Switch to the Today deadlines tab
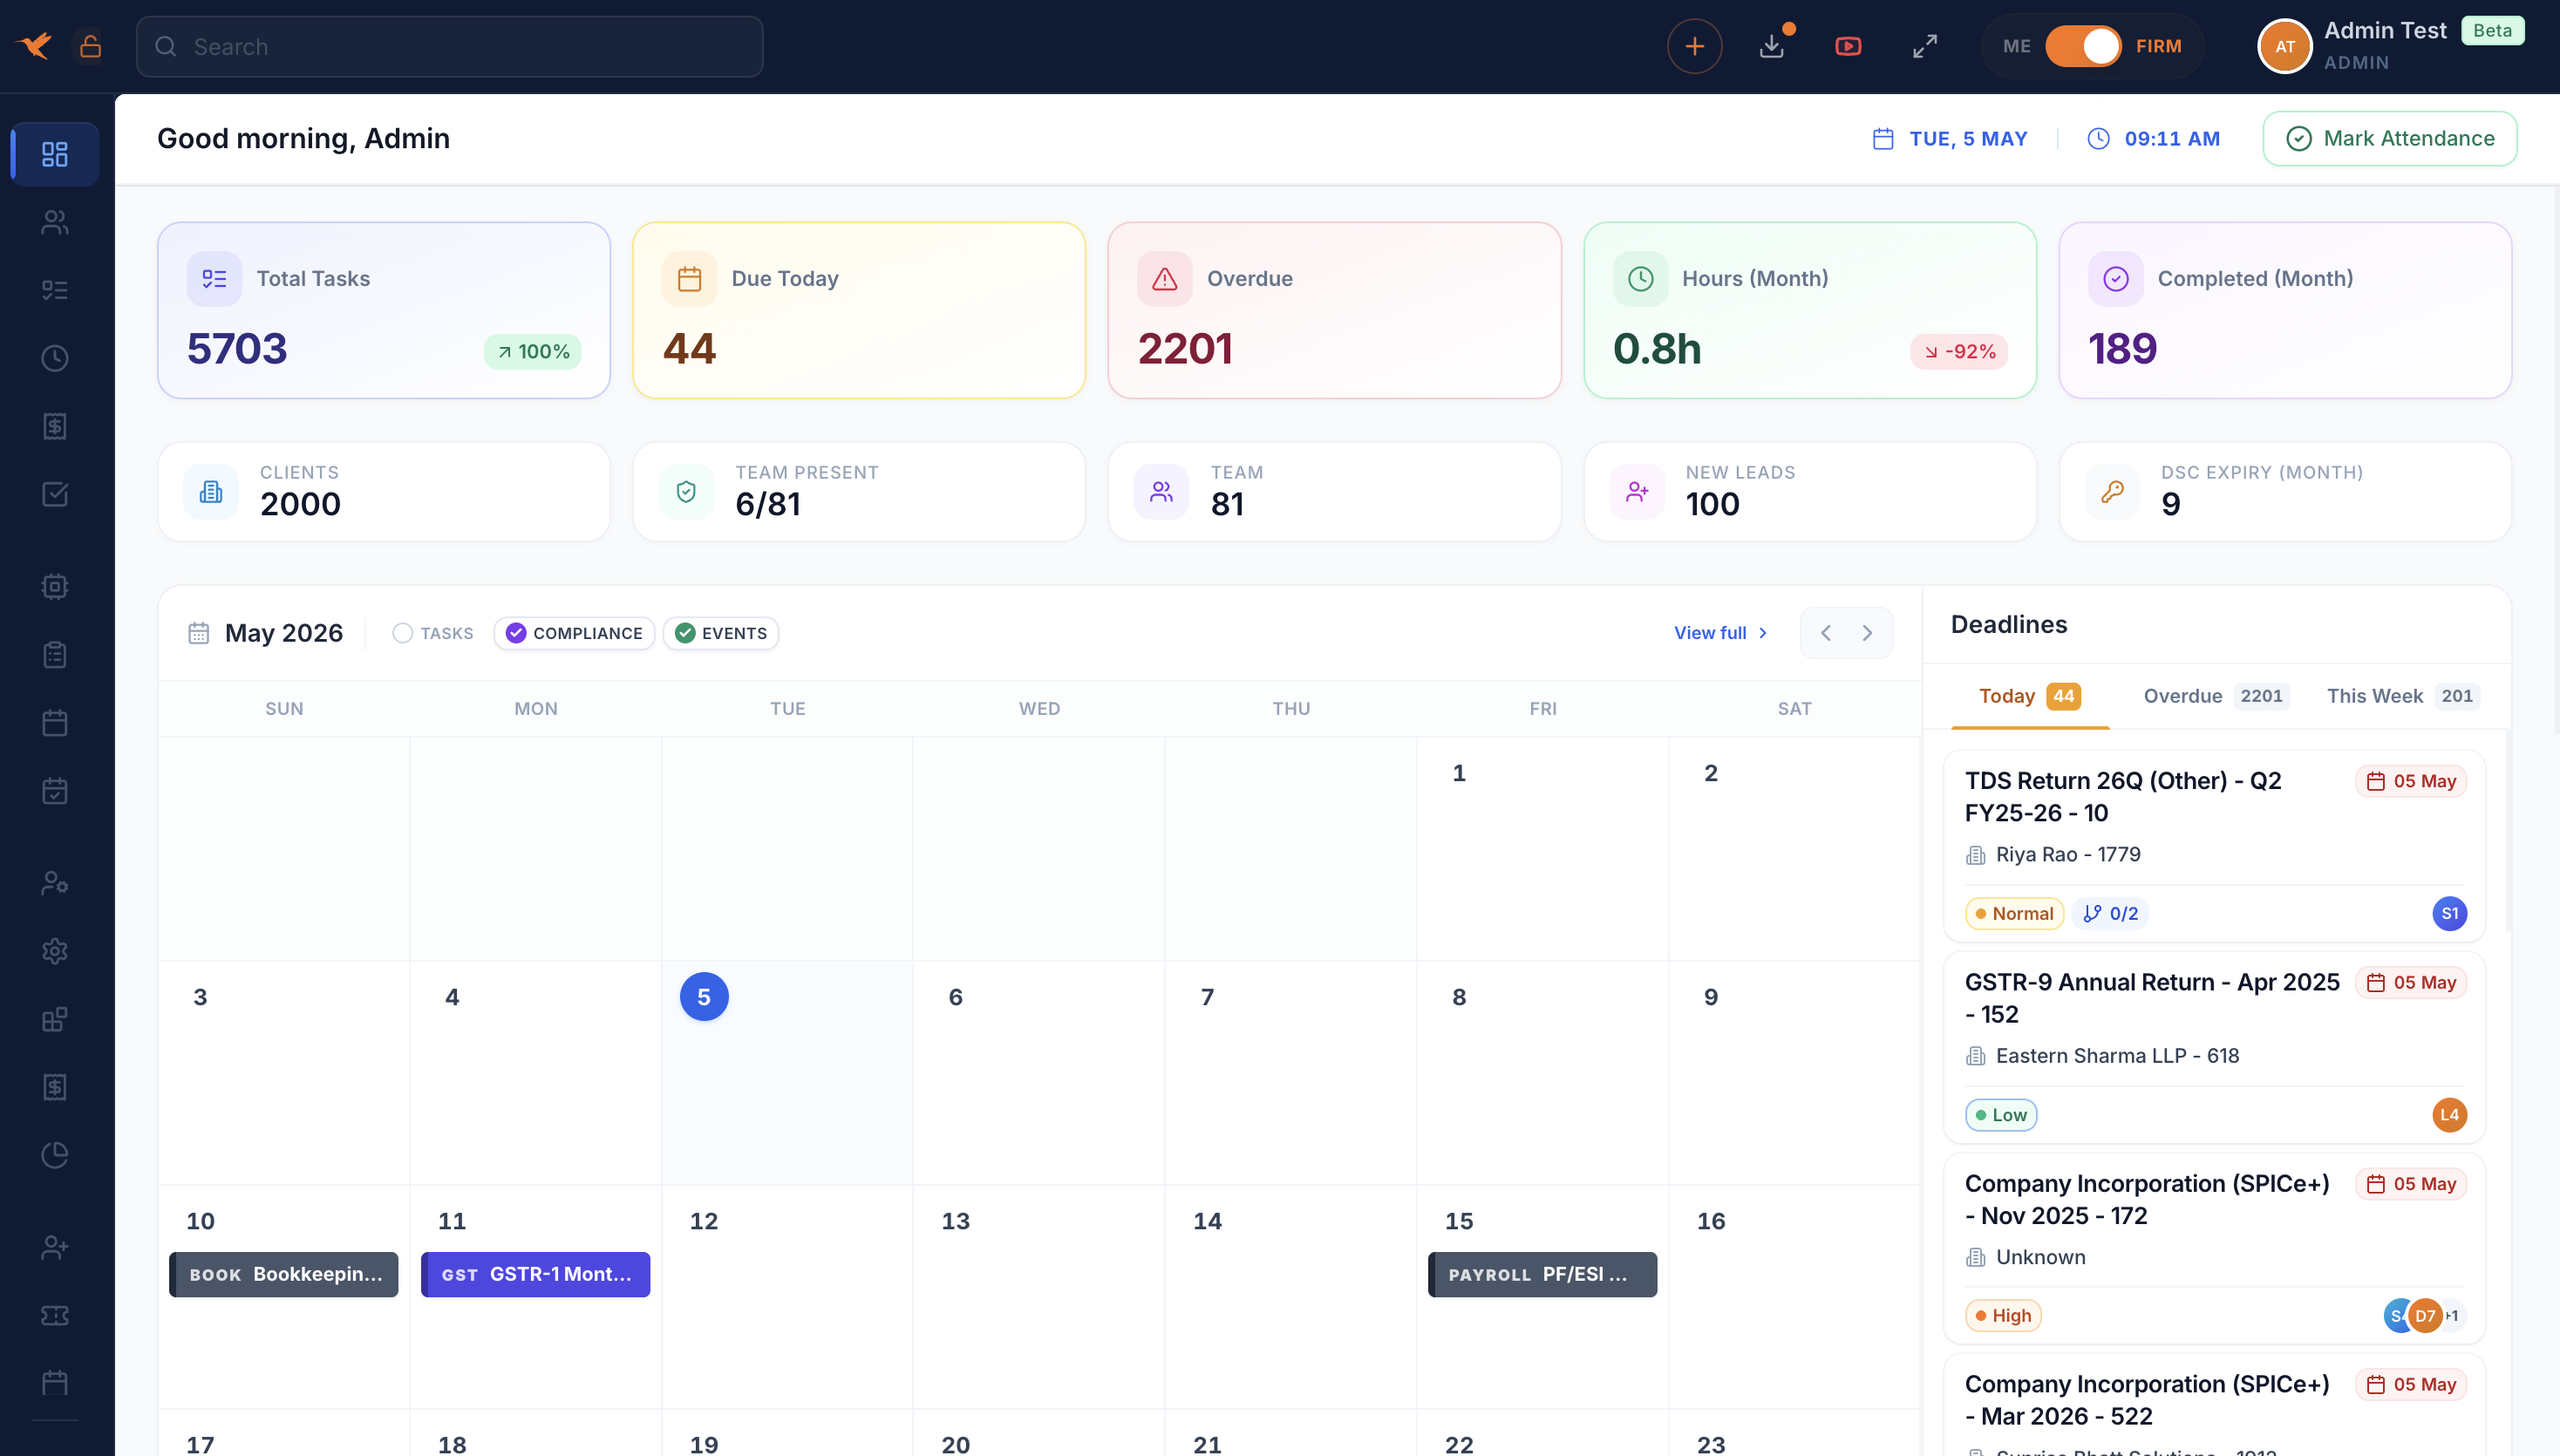 (x=2029, y=696)
